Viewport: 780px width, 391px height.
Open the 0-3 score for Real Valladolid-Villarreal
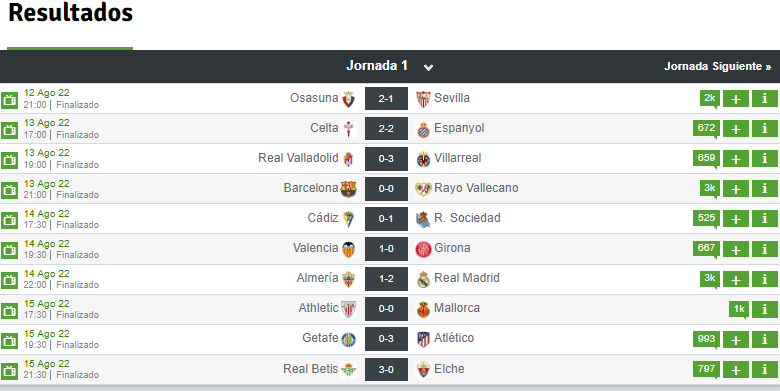pyautogui.click(x=386, y=159)
